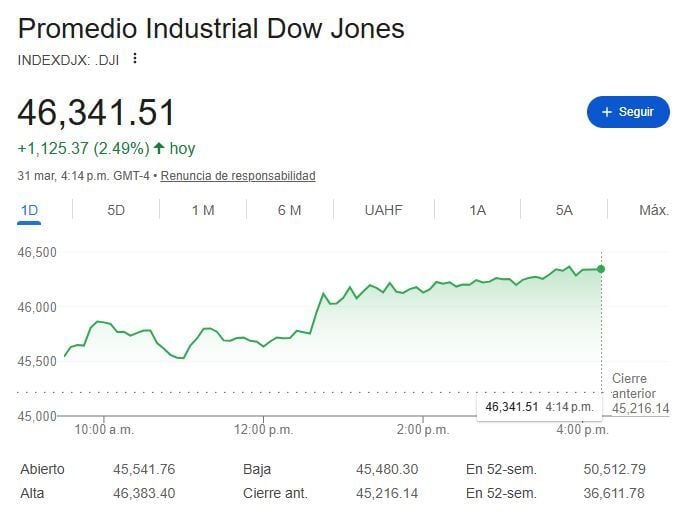This screenshot has width=683, height=530.
Task: Show the Máx. full history tab
Action: tap(653, 210)
